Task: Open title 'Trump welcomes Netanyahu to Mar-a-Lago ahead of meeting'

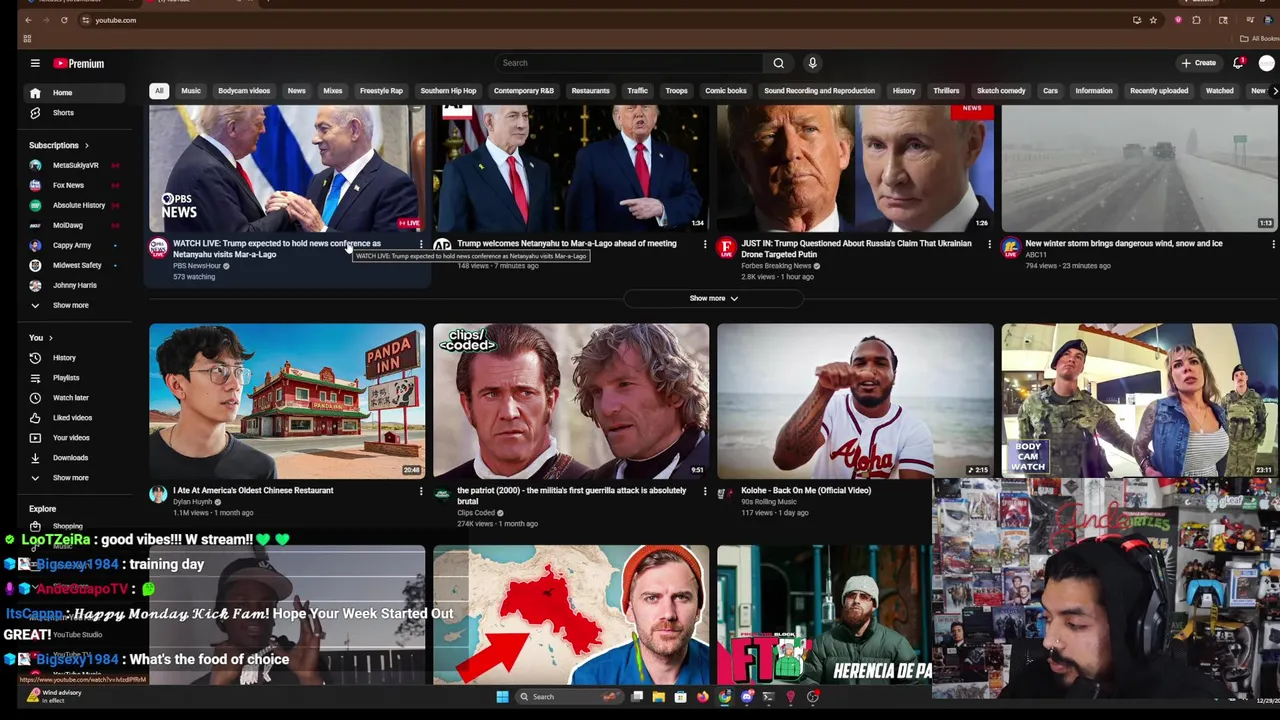Action: (x=566, y=243)
